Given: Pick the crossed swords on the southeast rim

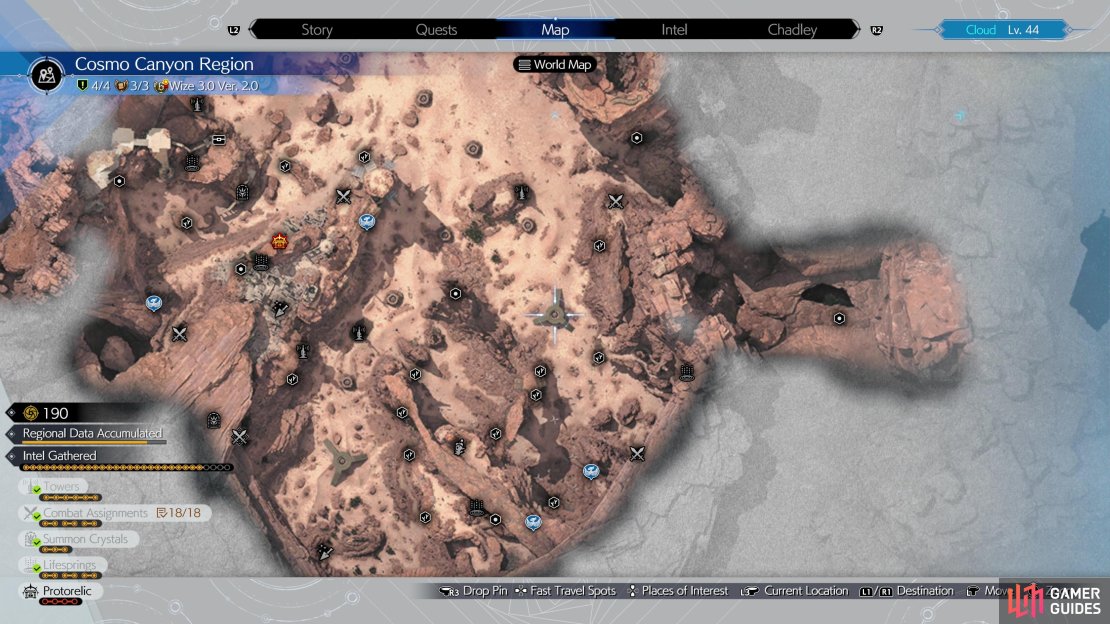Looking at the screenshot, I should click(x=637, y=453).
